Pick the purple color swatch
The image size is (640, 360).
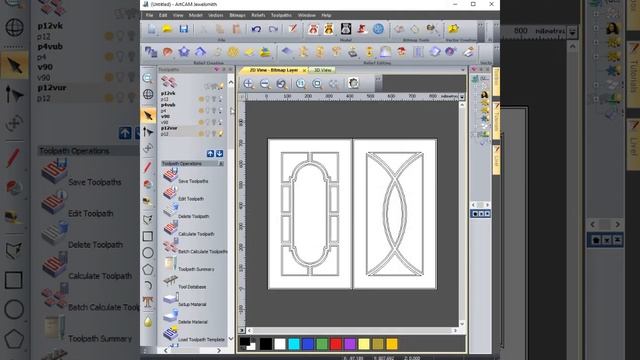coord(350,344)
